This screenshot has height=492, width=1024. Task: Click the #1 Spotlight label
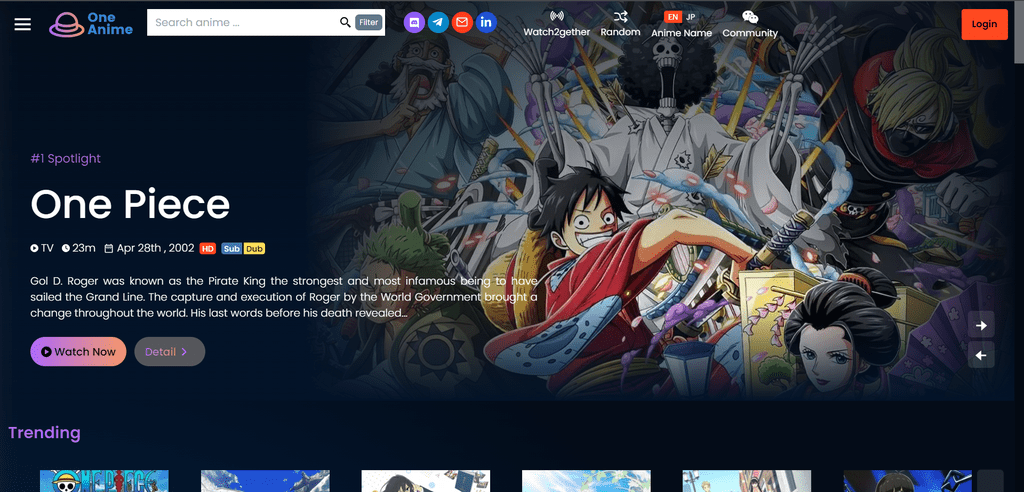[65, 158]
